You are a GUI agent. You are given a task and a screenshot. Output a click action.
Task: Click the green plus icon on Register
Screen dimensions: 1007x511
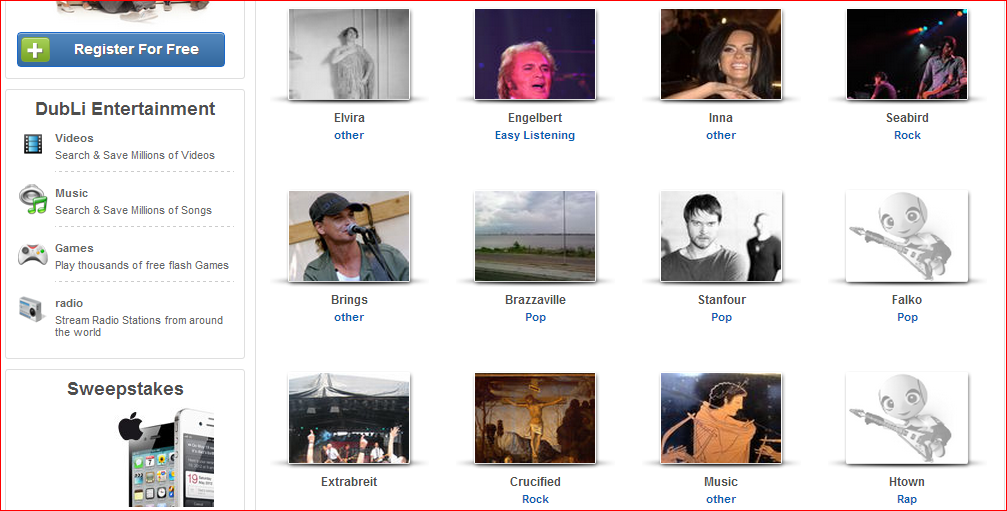35,49
